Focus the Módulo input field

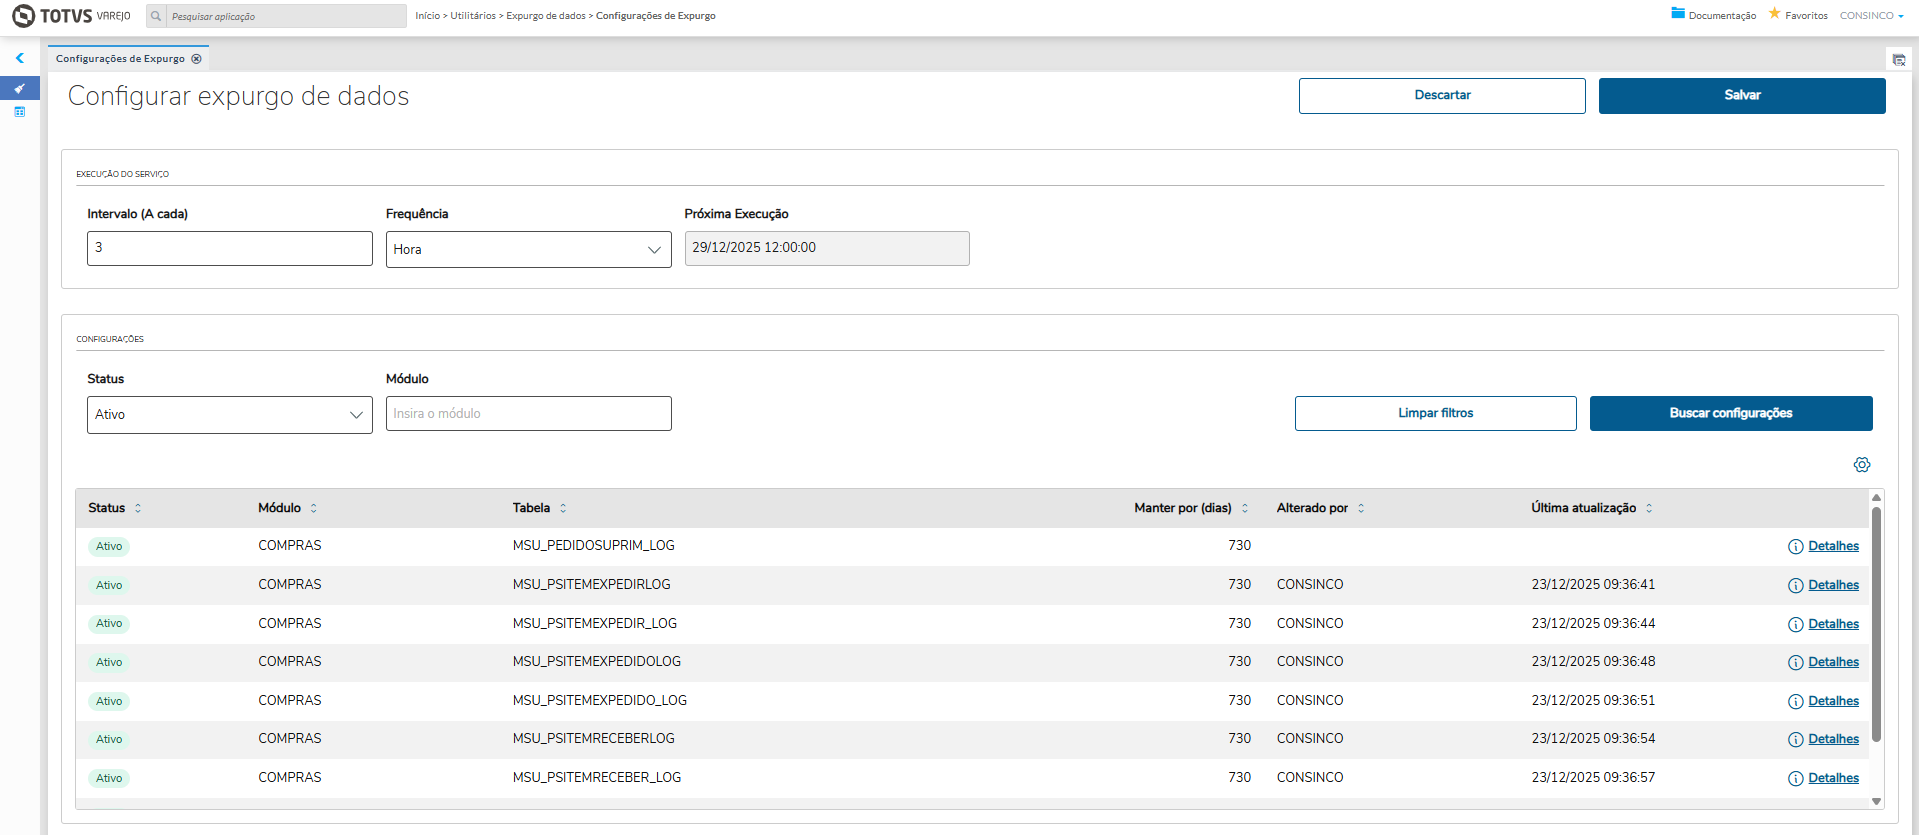coord(528,414)
